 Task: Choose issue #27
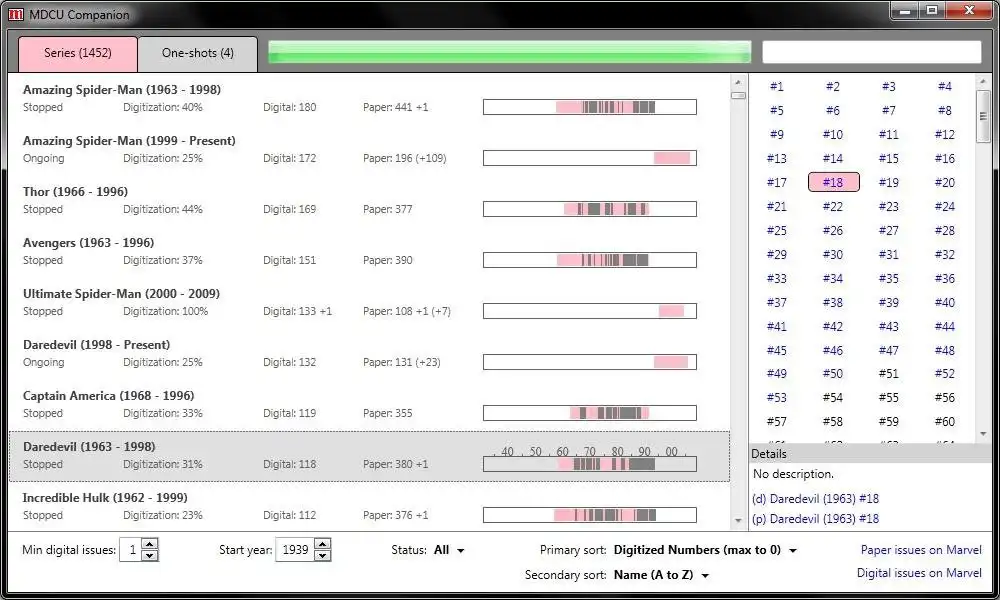coord(888,230)
